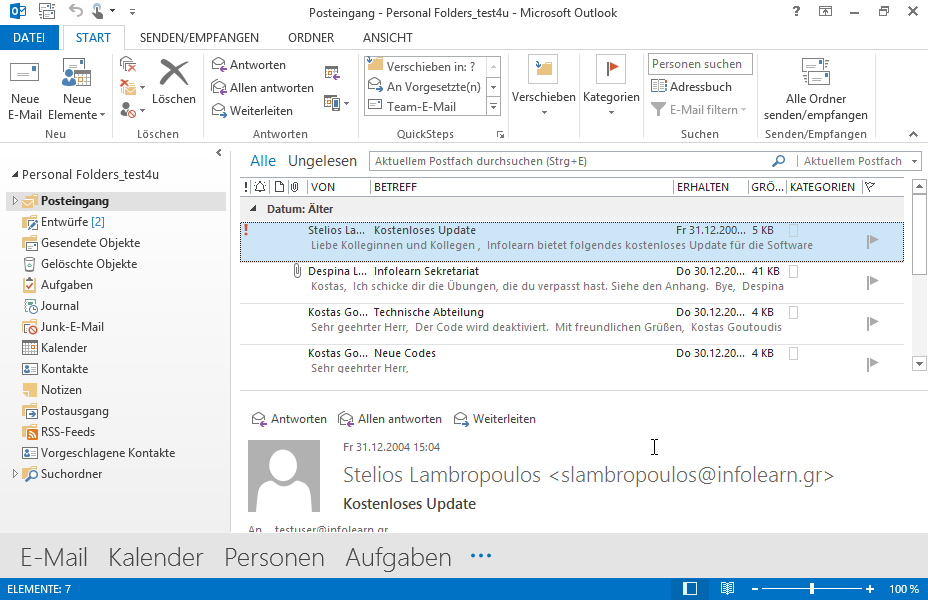Forward using the ribbon Weiterleiten button
This screenshot has width=928, height=600.
click(252, 111)
